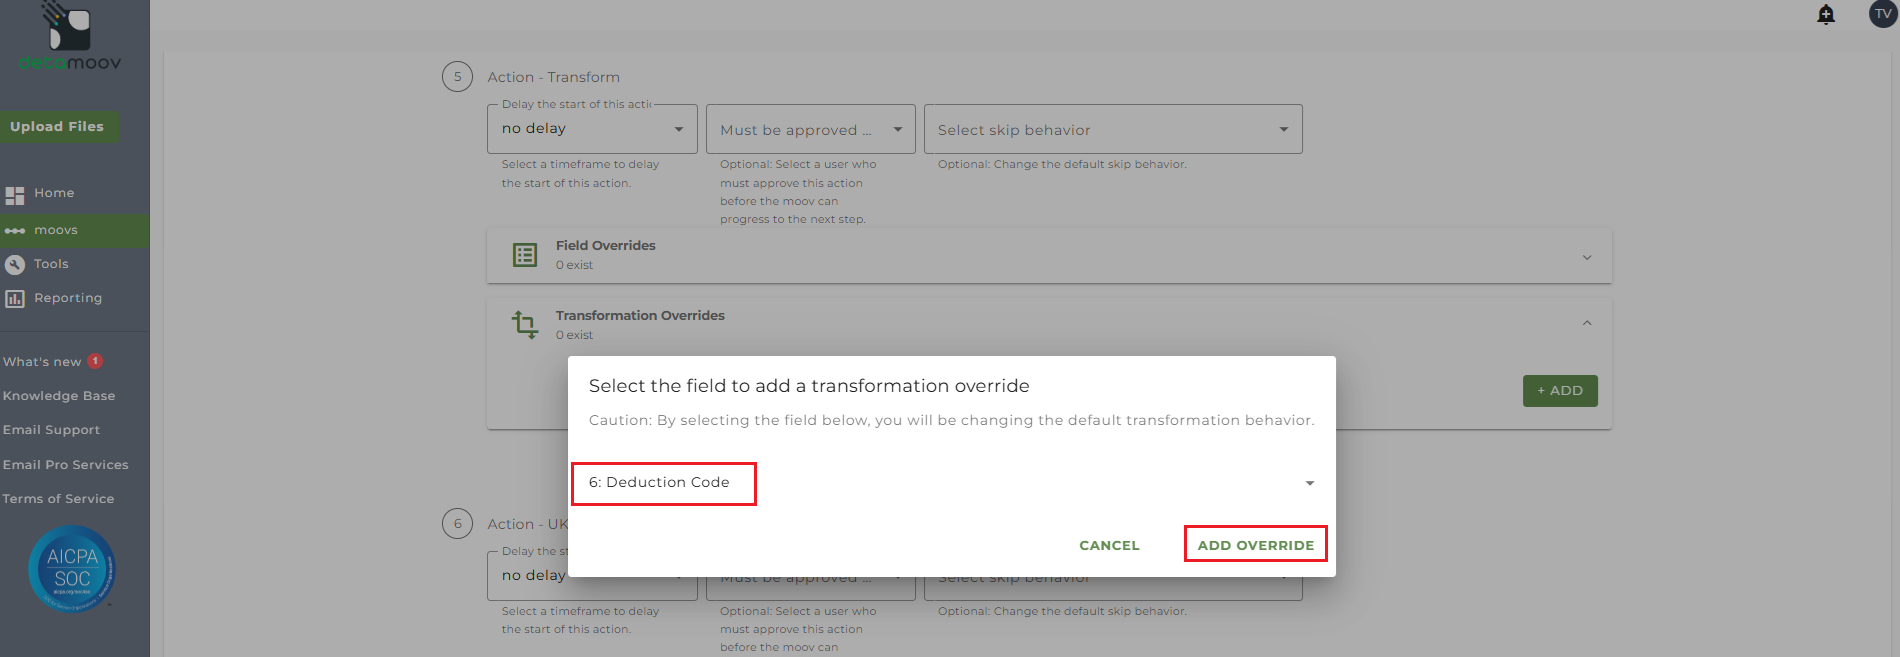Viewport: 1900px width, 657px height.
Task: Click the Reporting chart icon
Action: click(x=15, y=299)
